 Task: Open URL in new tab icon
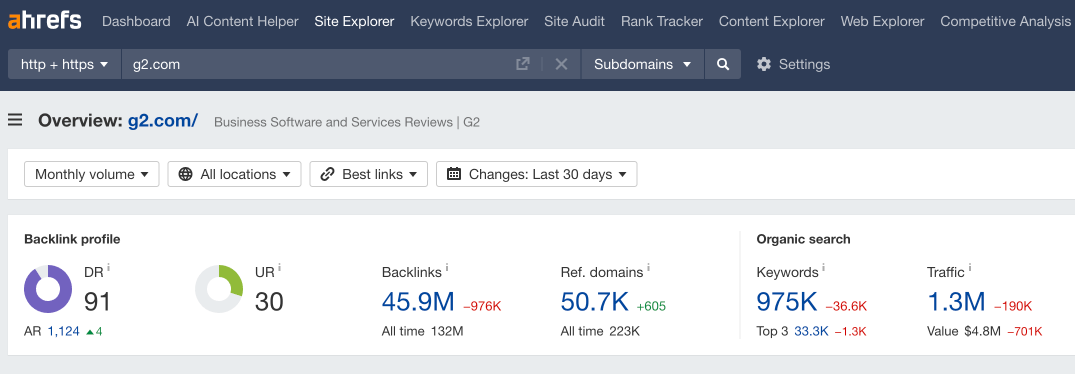[522, 64]
